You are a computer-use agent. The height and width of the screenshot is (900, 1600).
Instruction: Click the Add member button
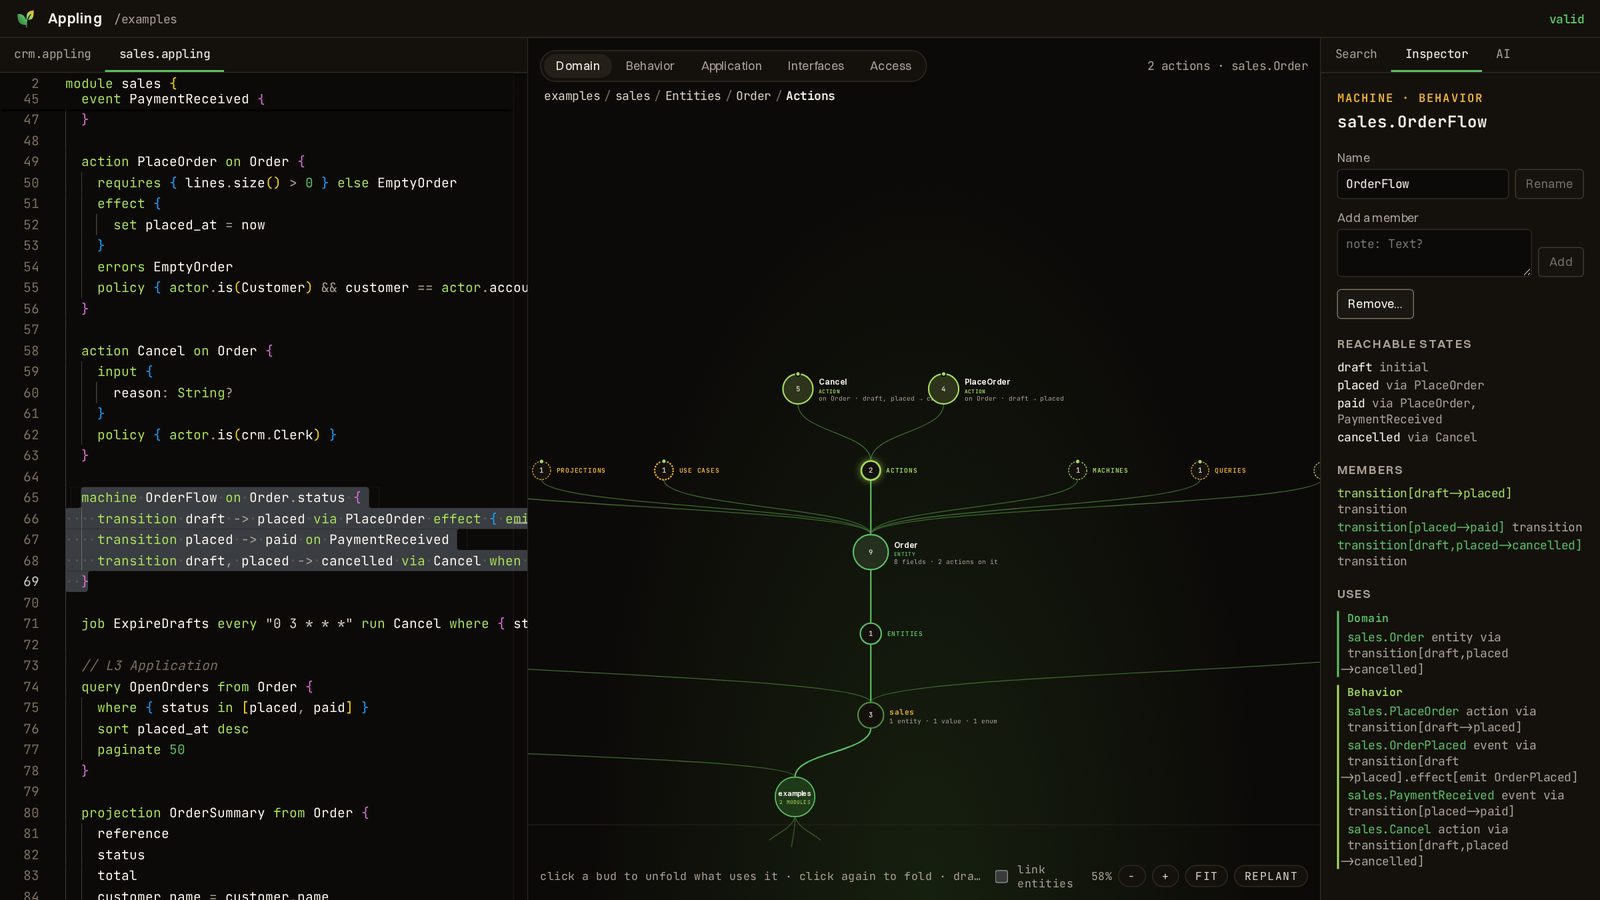pyautogui.click(x=1560, y=262)
